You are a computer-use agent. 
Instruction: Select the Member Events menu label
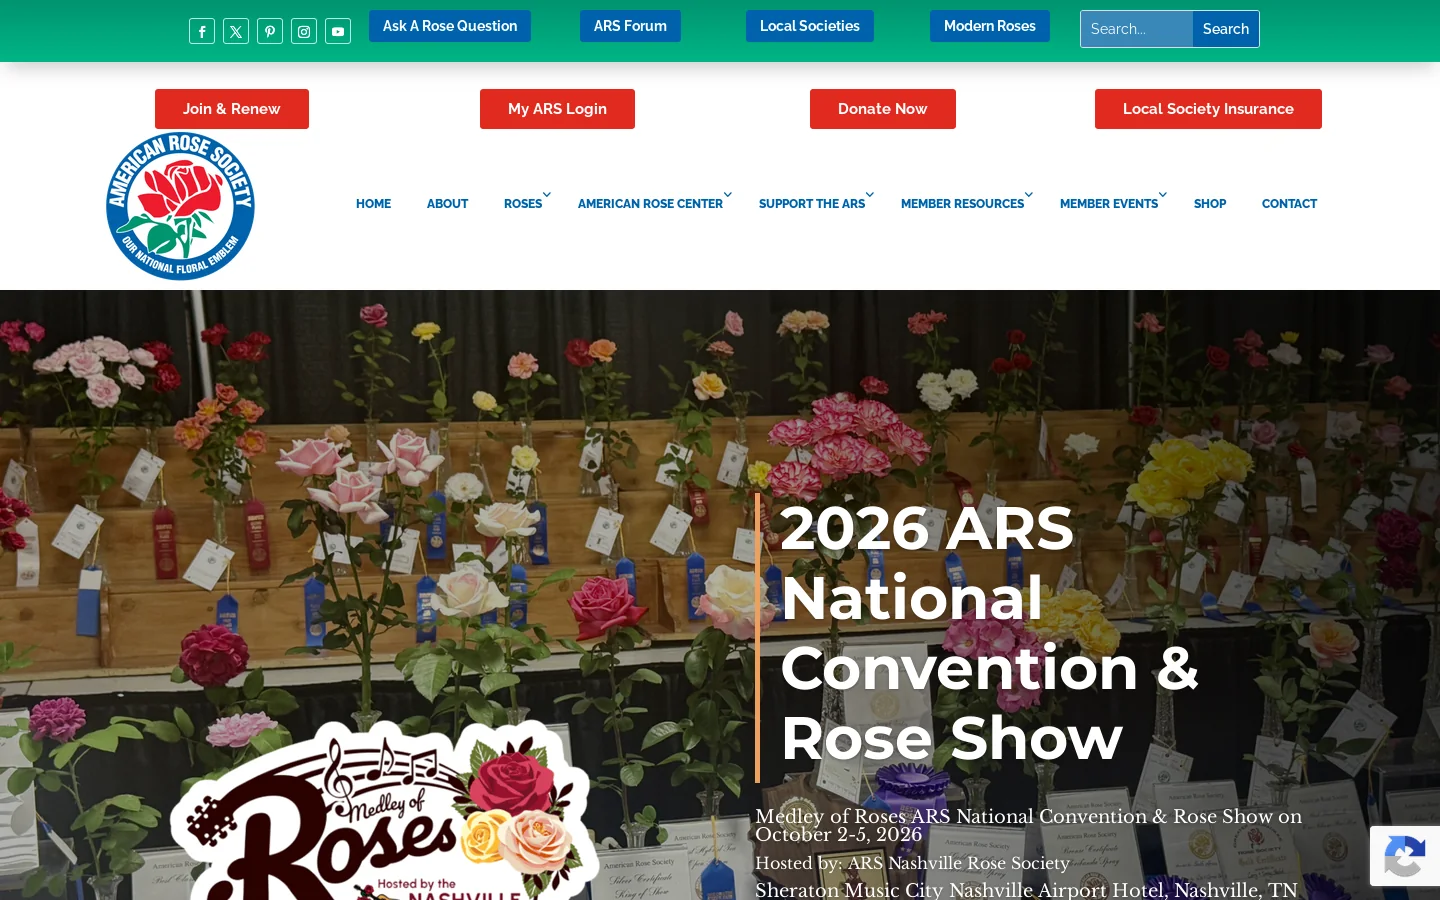point(1109,204)
